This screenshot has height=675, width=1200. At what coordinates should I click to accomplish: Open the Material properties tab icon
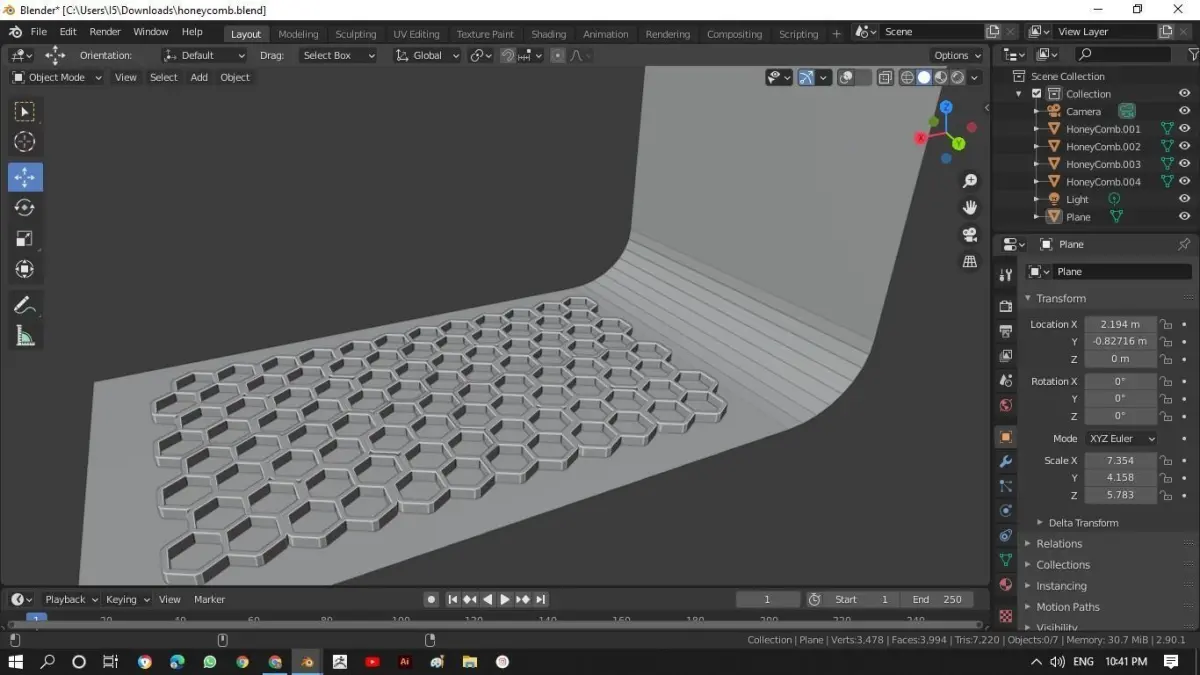tap(1006, 585)
